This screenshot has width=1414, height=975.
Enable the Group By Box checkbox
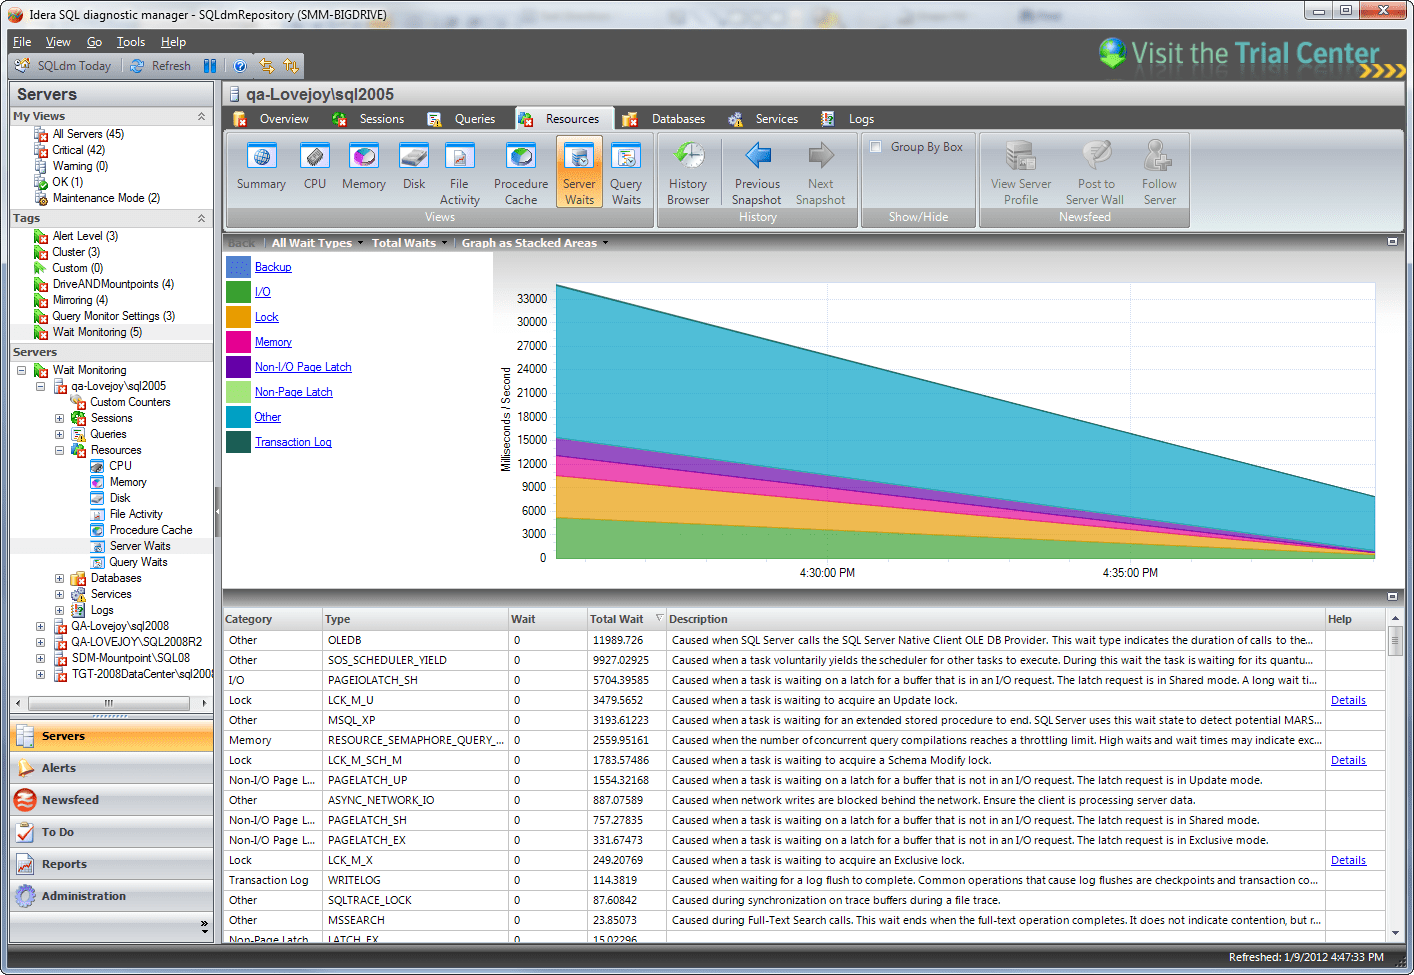[x=876, y=146]
